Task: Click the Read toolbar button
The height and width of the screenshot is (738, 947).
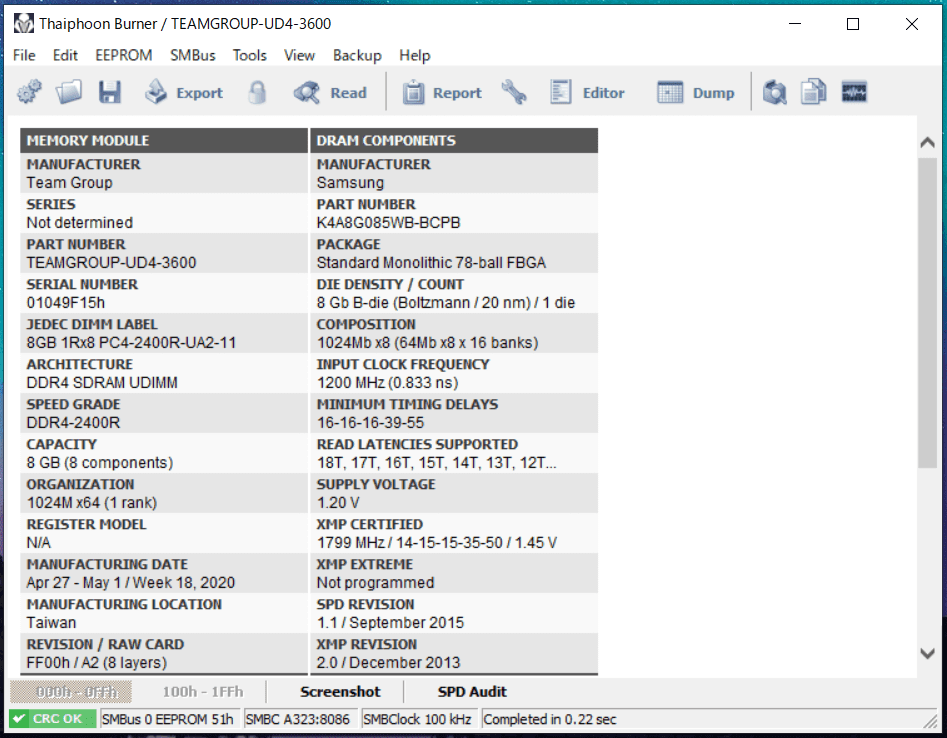Action: (330, 92)
